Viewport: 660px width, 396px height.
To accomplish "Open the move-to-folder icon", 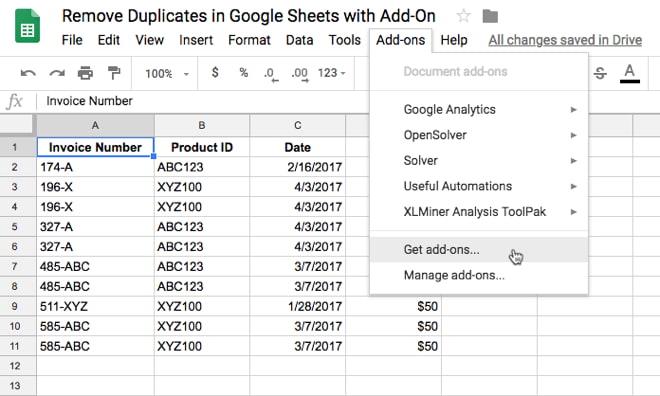I will tap(490, 16).
